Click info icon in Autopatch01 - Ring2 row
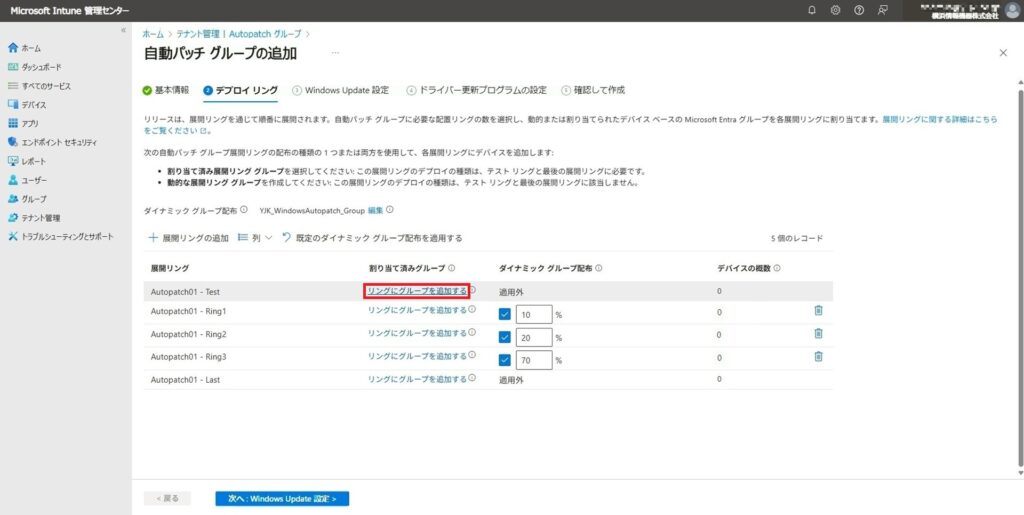Screen dimensions: 1024x515 point(472,333)
